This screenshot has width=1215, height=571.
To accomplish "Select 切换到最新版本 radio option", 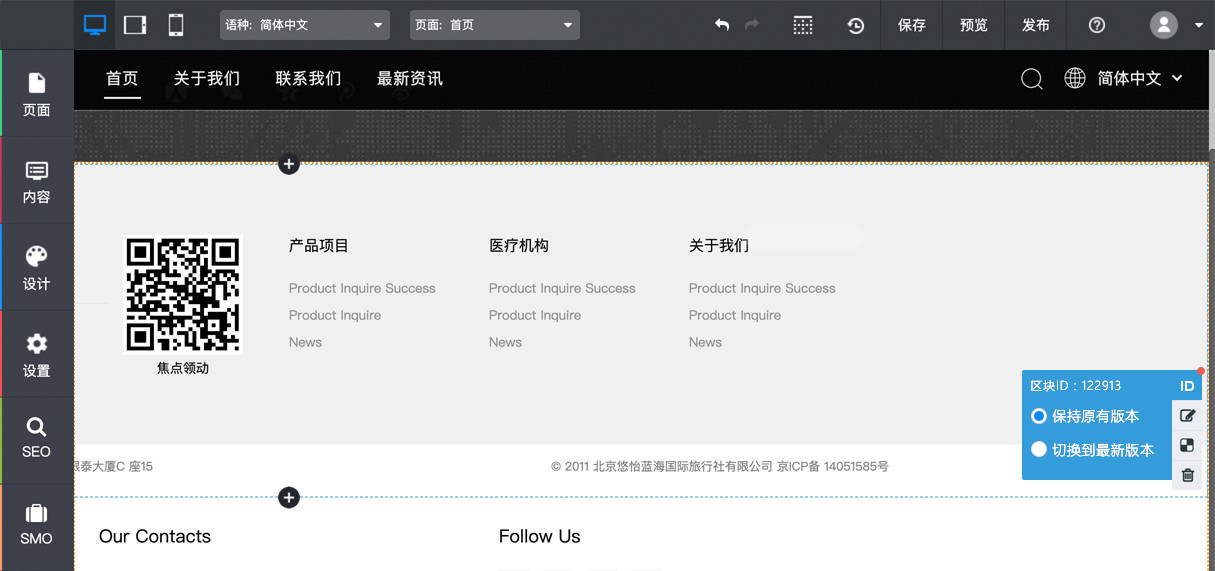I will (x=1039, y=450).
